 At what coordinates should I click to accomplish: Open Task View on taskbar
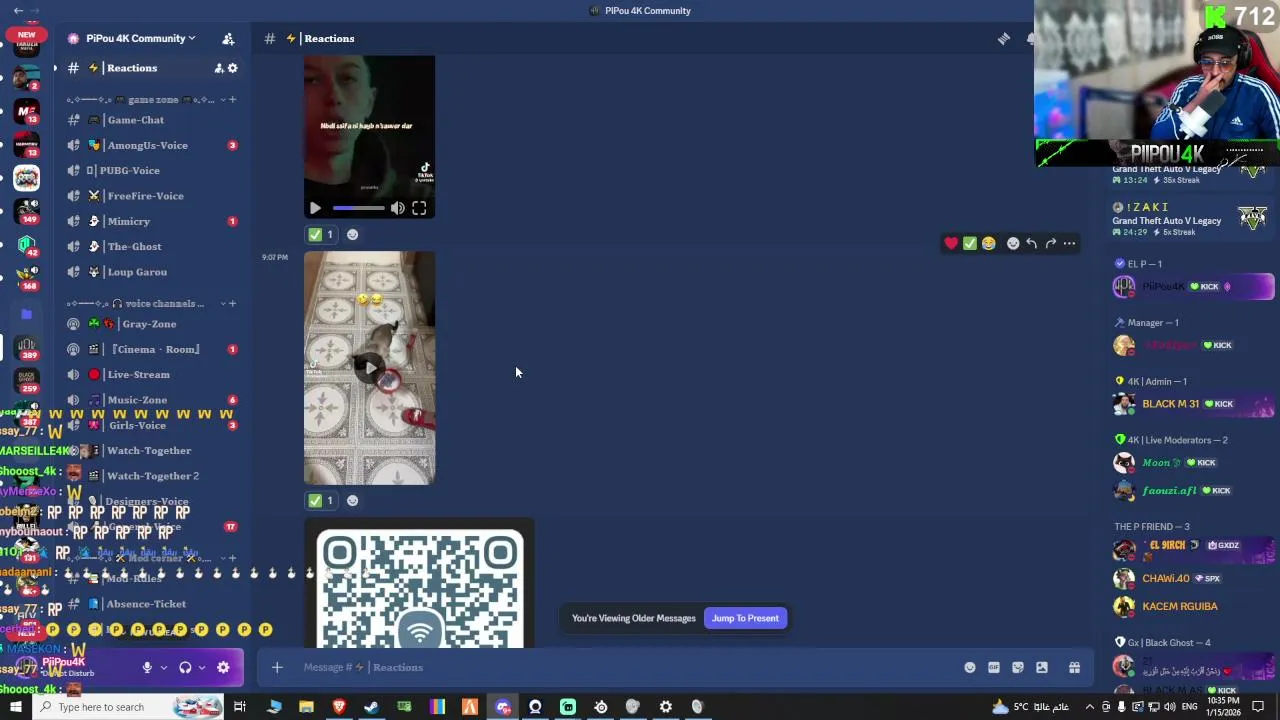240,707
